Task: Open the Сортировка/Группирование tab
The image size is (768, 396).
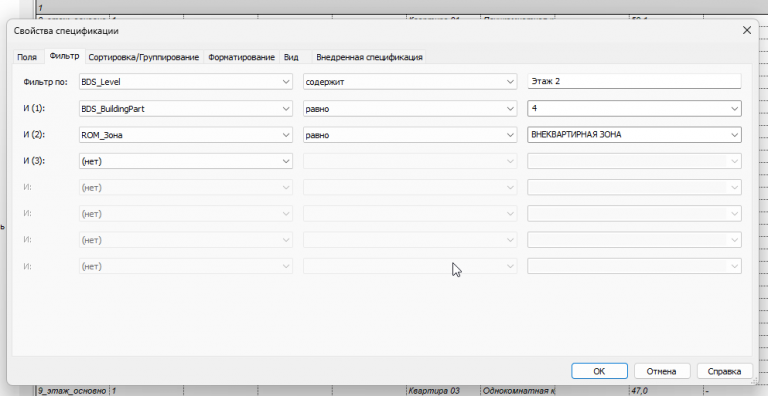Action: [x=144, y=57]
